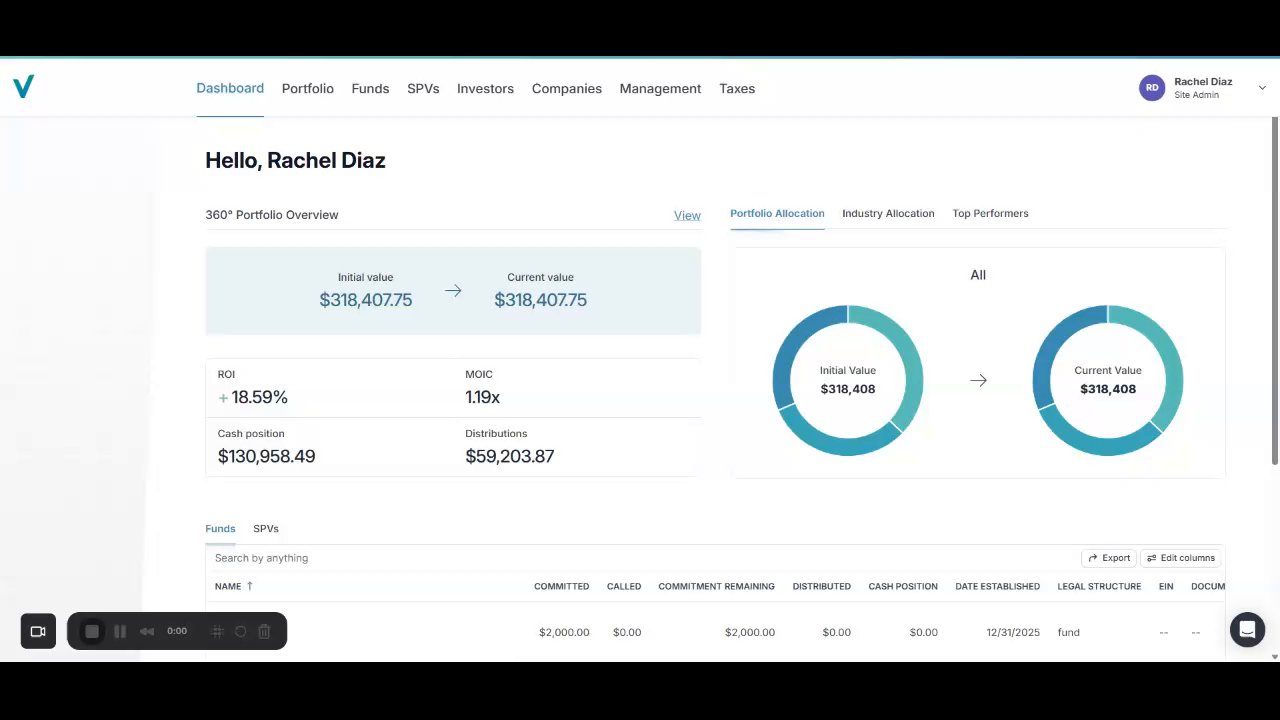Click the ROI value 18.59%
Image resolution: width=1280 pixels, height=720 pixels.
[x=259, y=397]
